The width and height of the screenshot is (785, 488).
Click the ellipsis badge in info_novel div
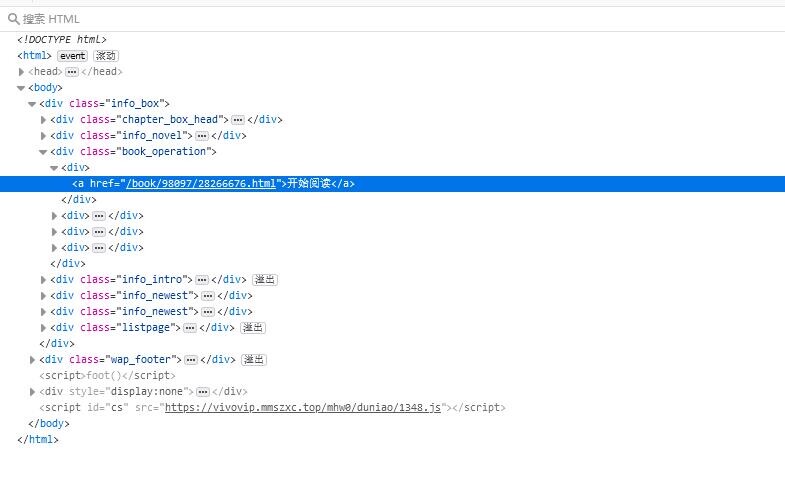201,136
